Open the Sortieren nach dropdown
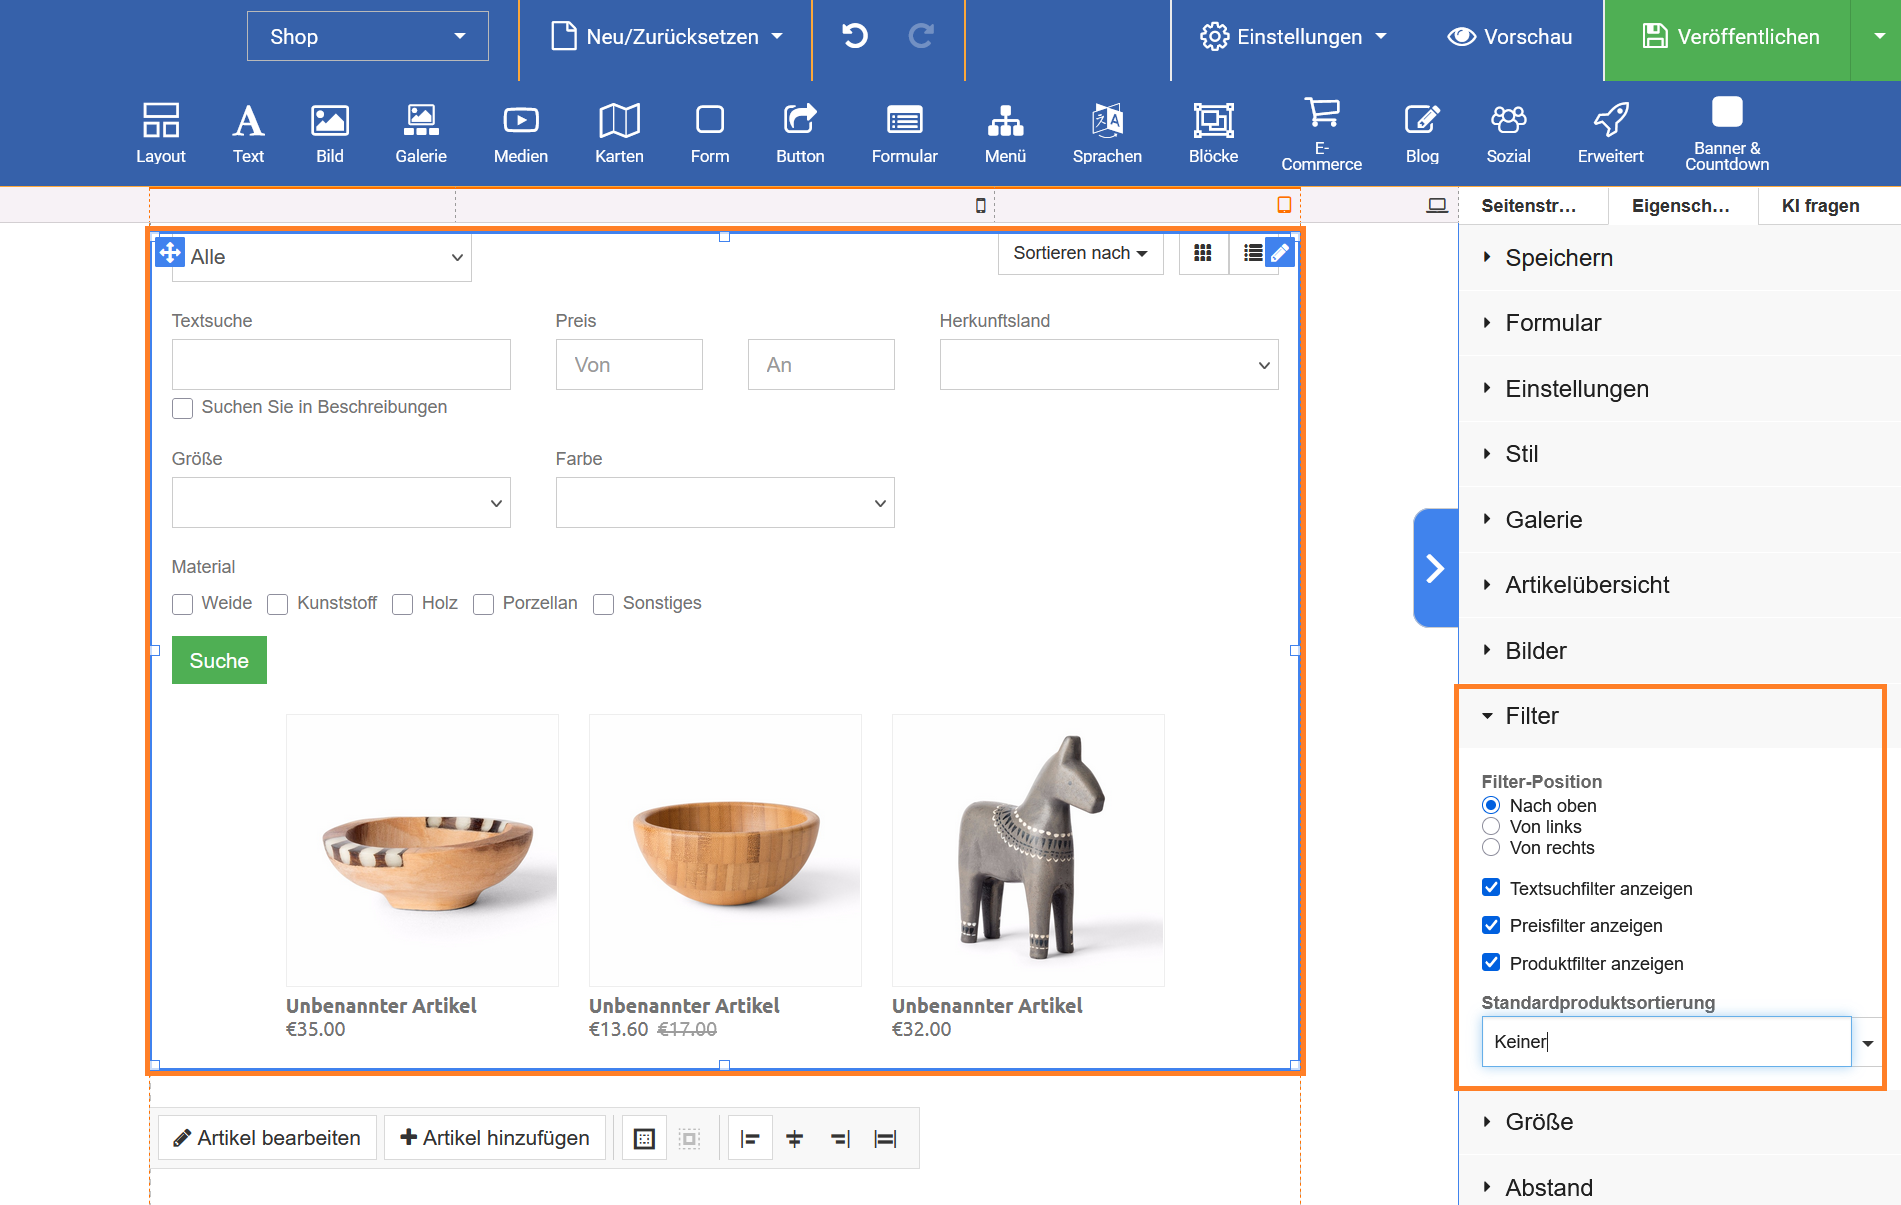 (x=1080, y=254)
